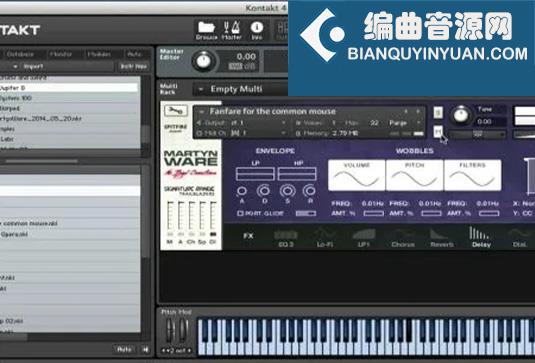This screenshot has height=363, width=535.
Task: Click the Import button in browser
Action: (x=33, y=67)
